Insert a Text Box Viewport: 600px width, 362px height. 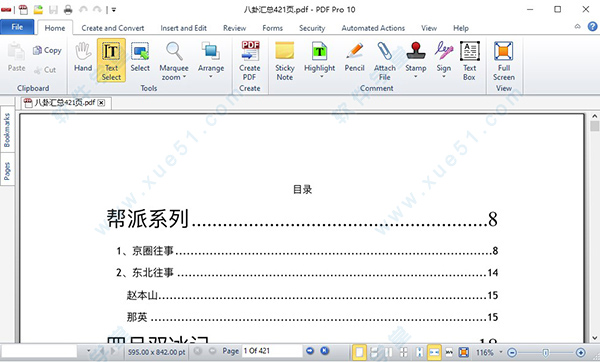click(x=470, y=60)
